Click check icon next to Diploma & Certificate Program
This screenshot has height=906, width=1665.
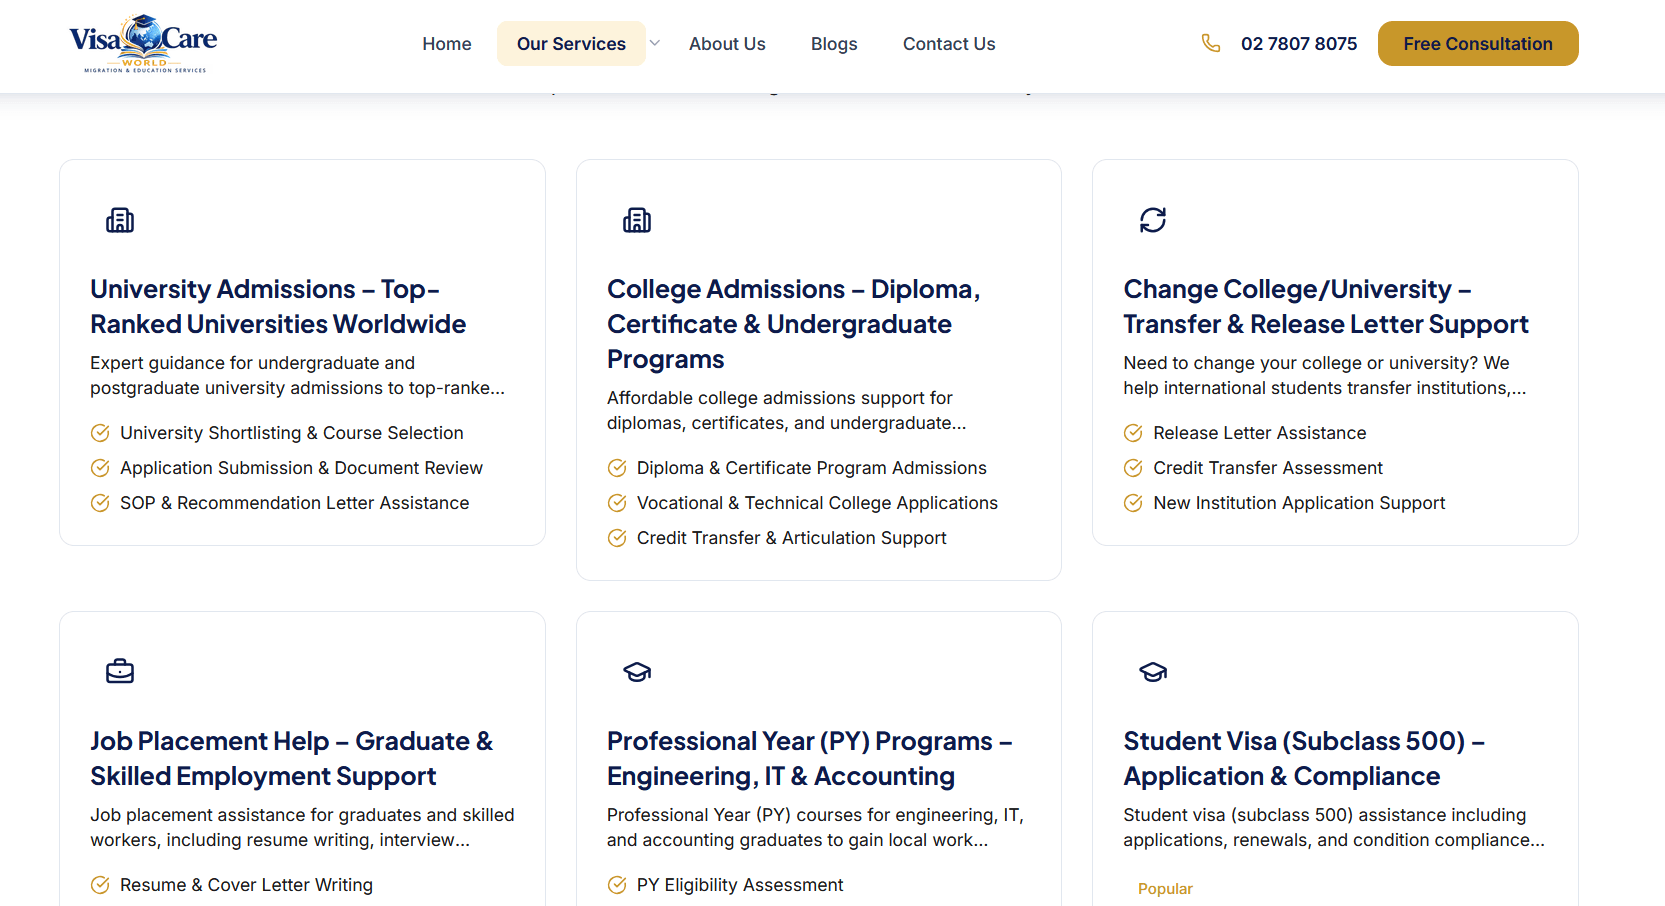[x=617, y=468]
